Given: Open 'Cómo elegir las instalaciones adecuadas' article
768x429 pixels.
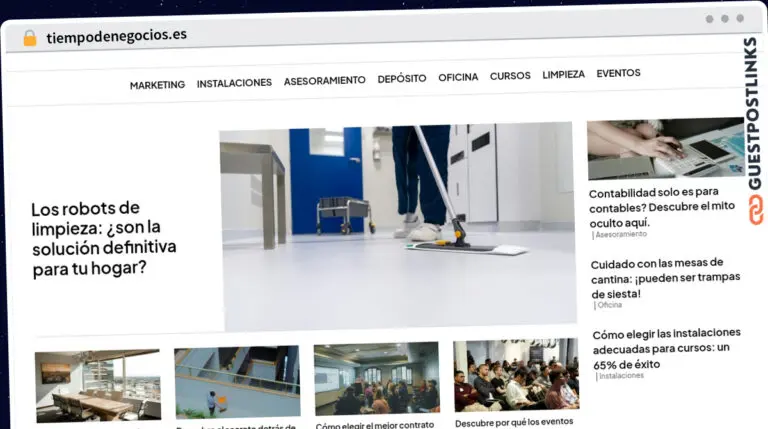Looking at the screenshot, I should (x=667, y=349).
